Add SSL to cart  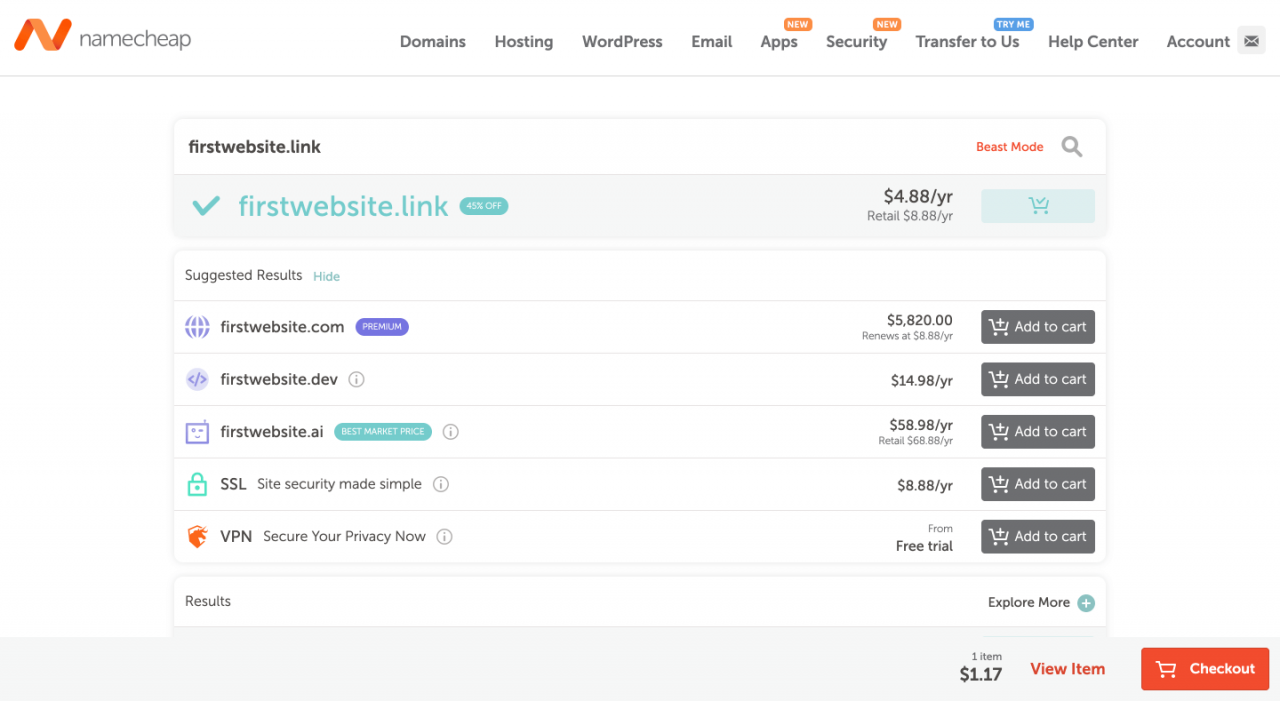[x=1038, y=484]
